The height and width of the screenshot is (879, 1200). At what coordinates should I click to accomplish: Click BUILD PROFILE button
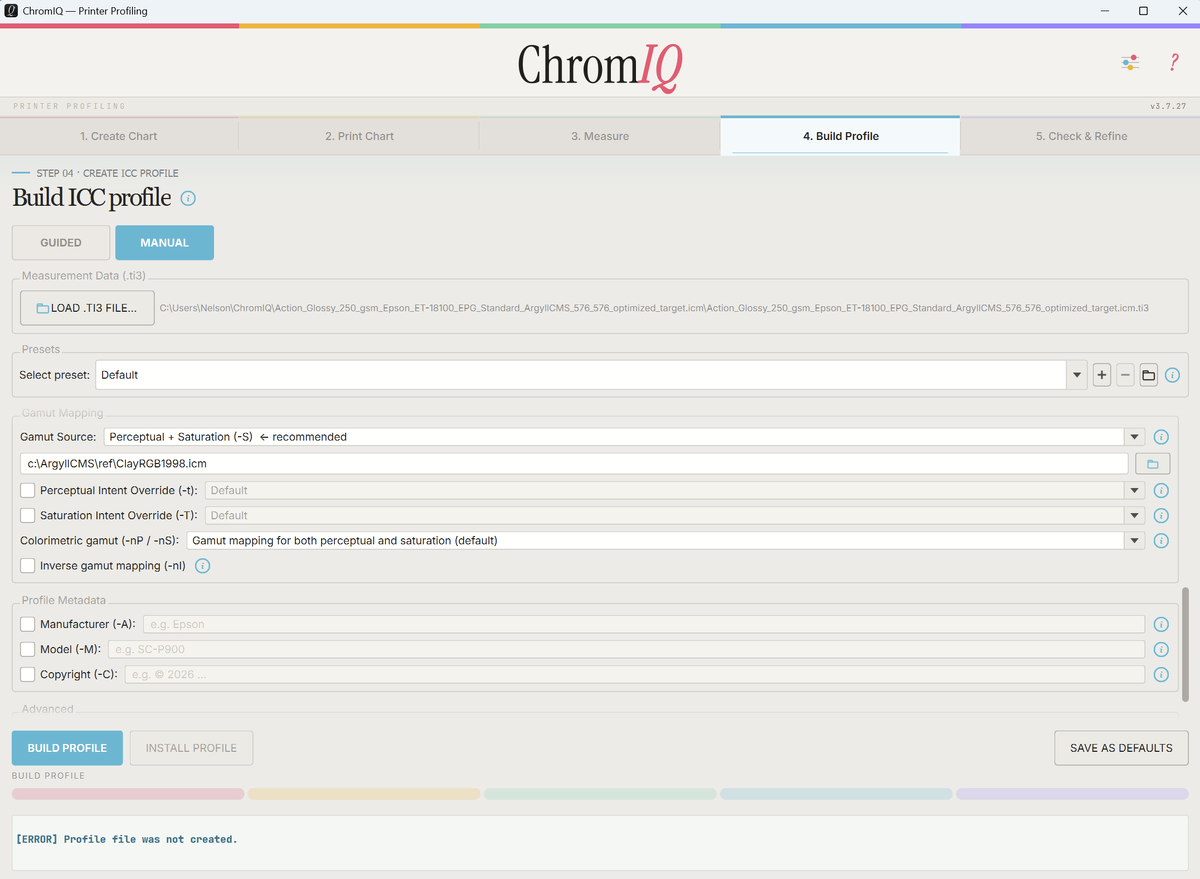(x=67, y=748)
